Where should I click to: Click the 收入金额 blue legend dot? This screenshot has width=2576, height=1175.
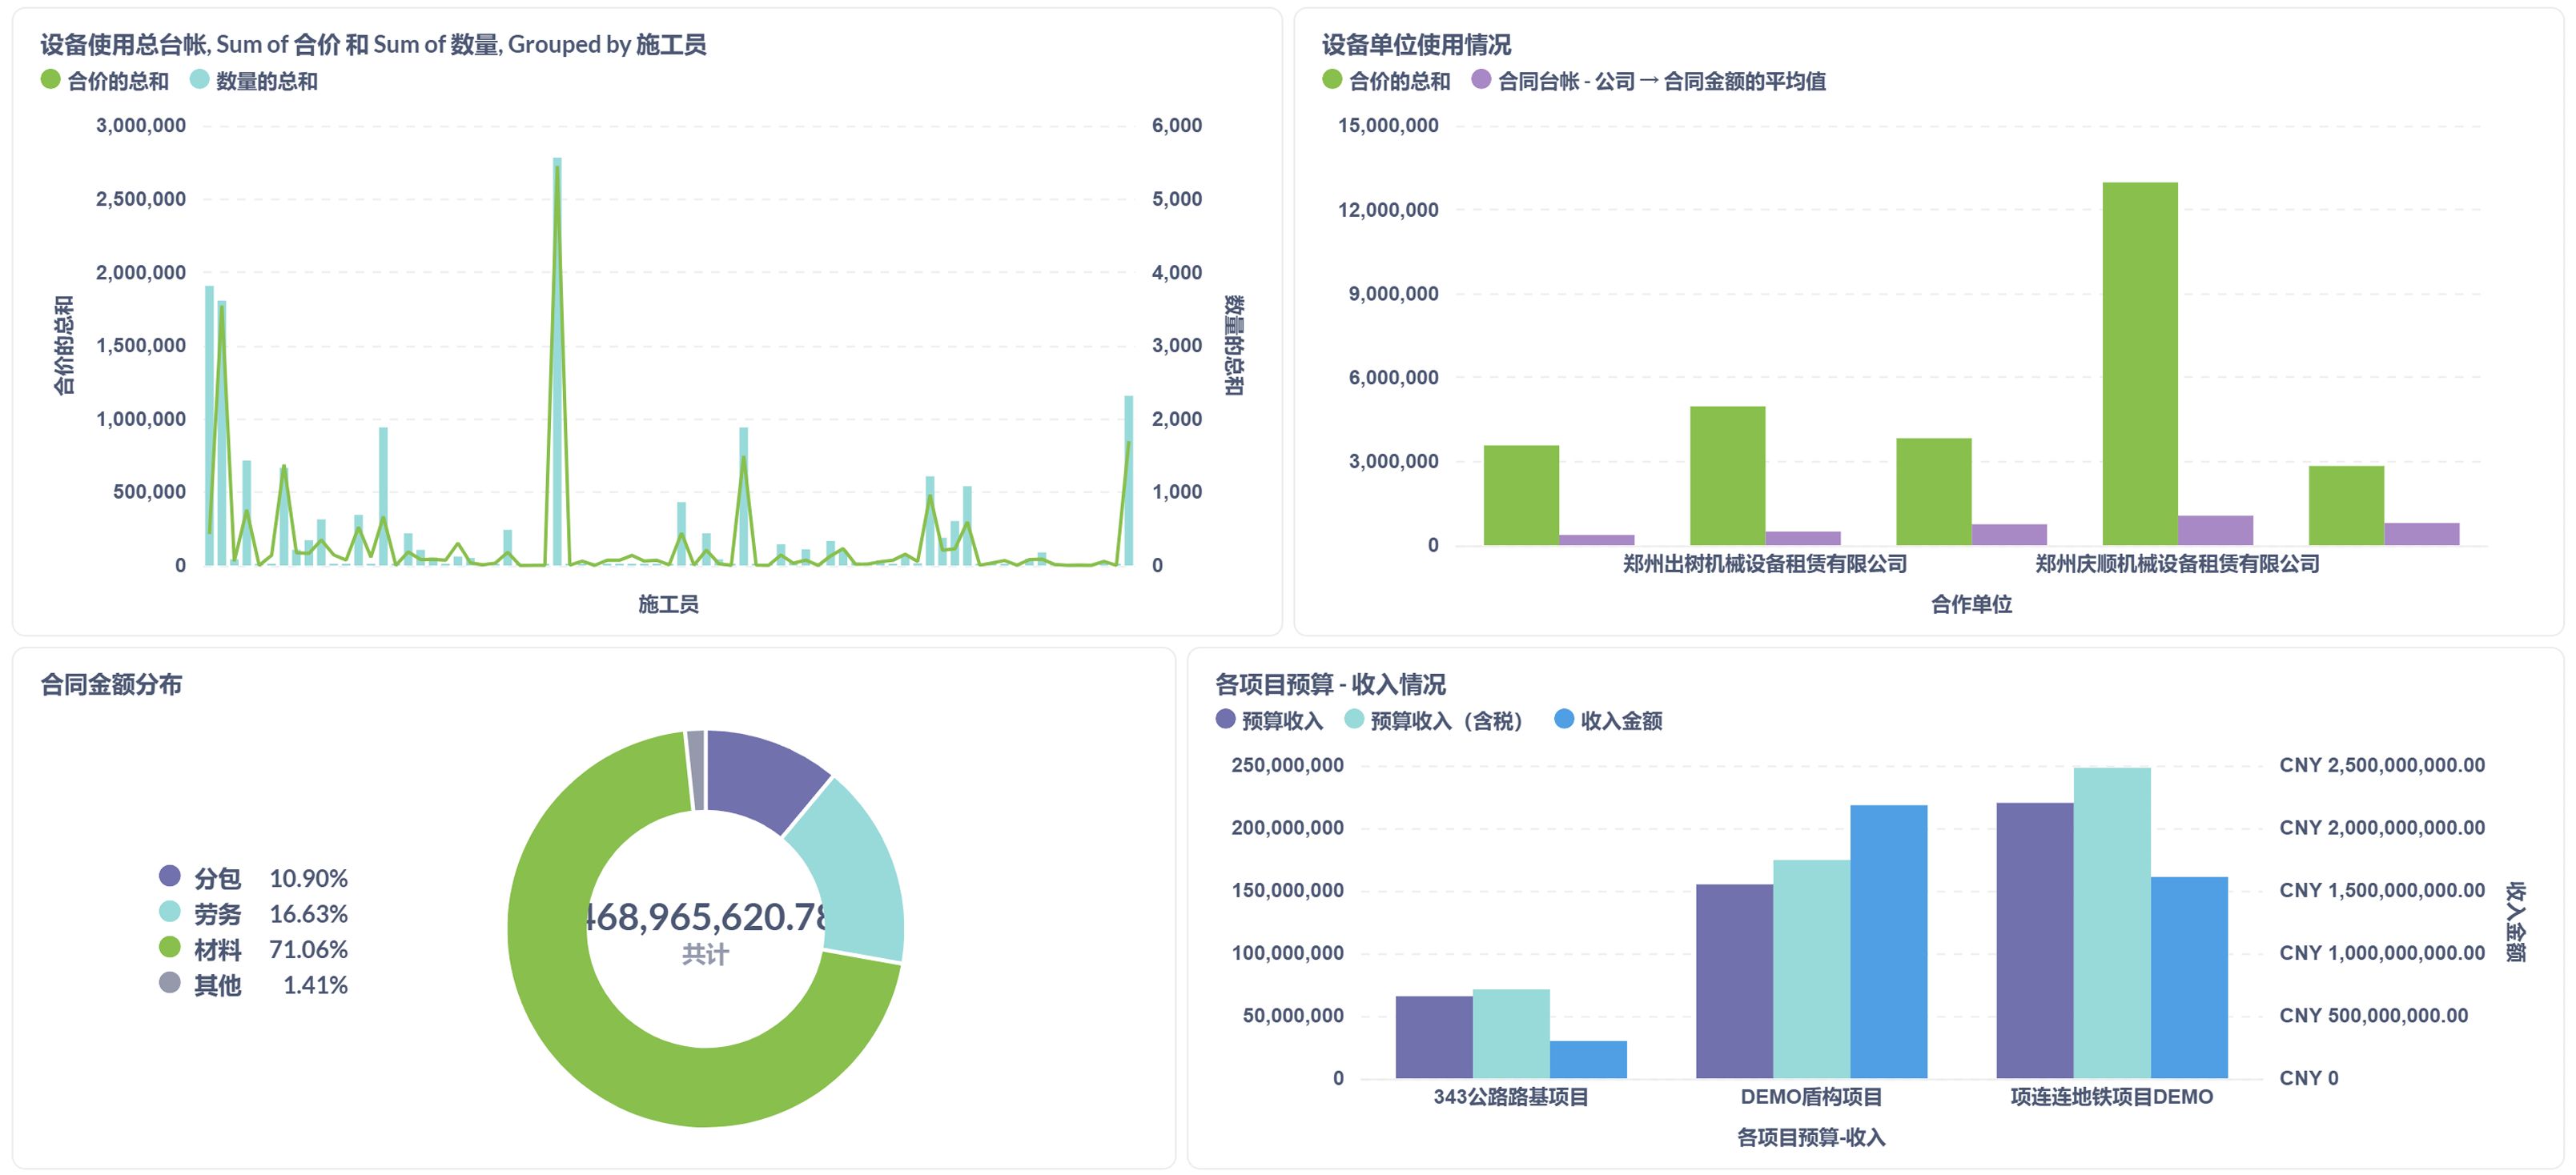(x=1564, y=719)
